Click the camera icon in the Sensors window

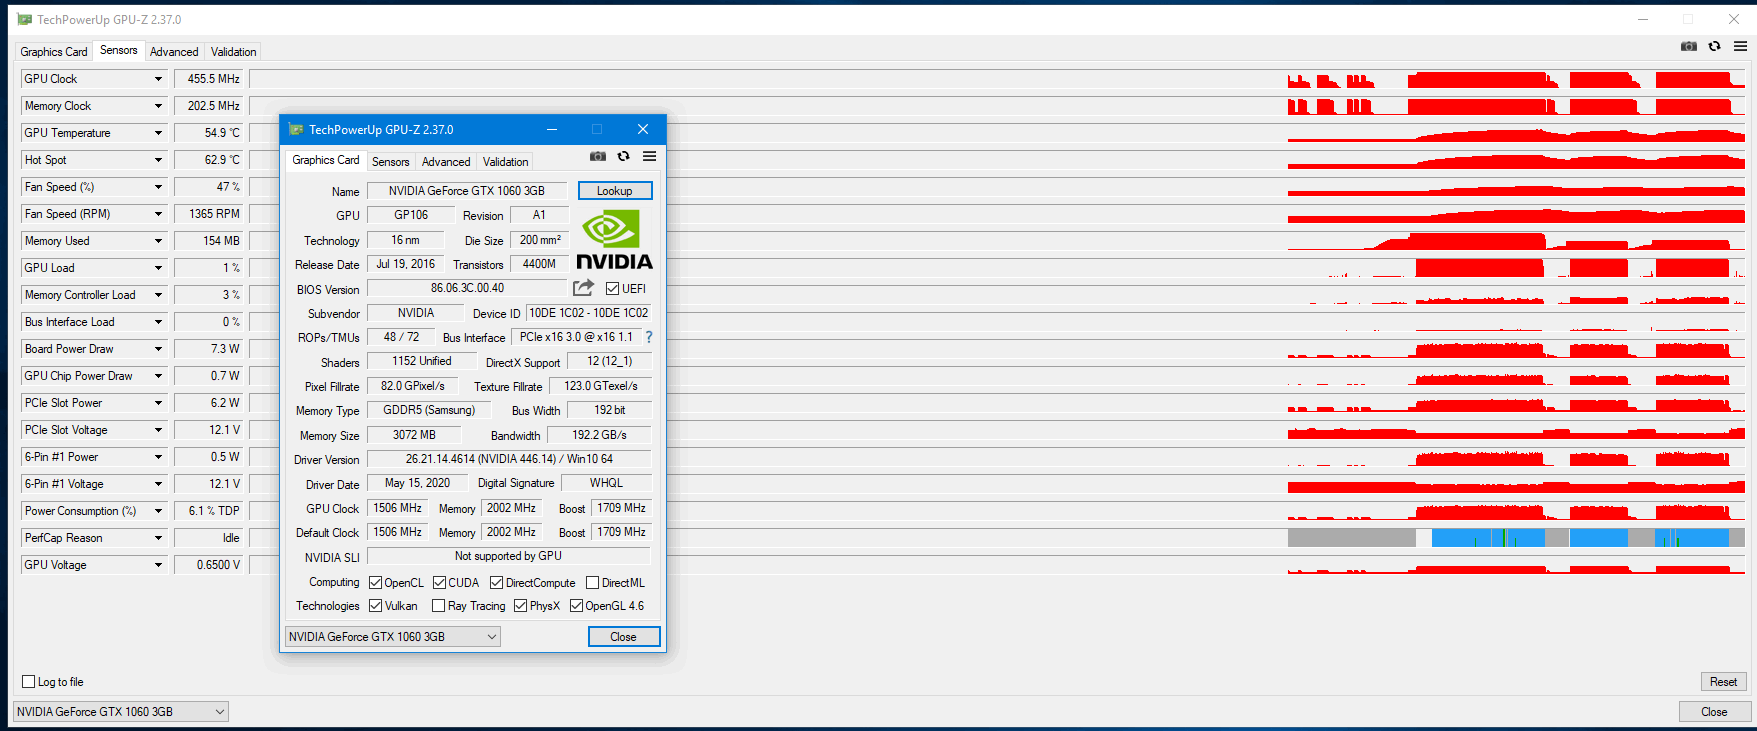tap(1689, 46)
